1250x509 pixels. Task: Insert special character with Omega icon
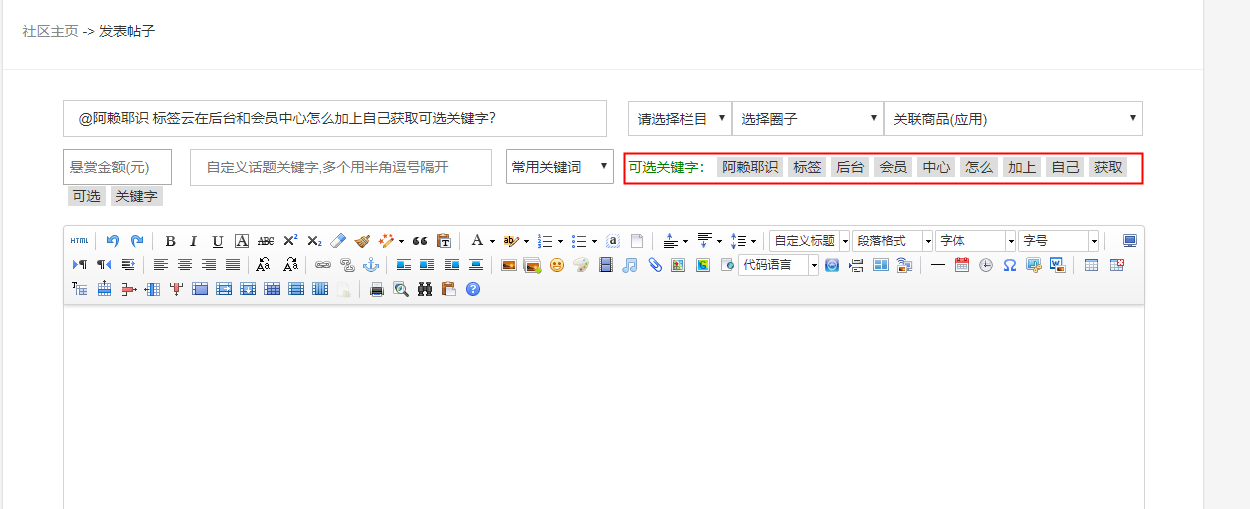pos(1009,265)
